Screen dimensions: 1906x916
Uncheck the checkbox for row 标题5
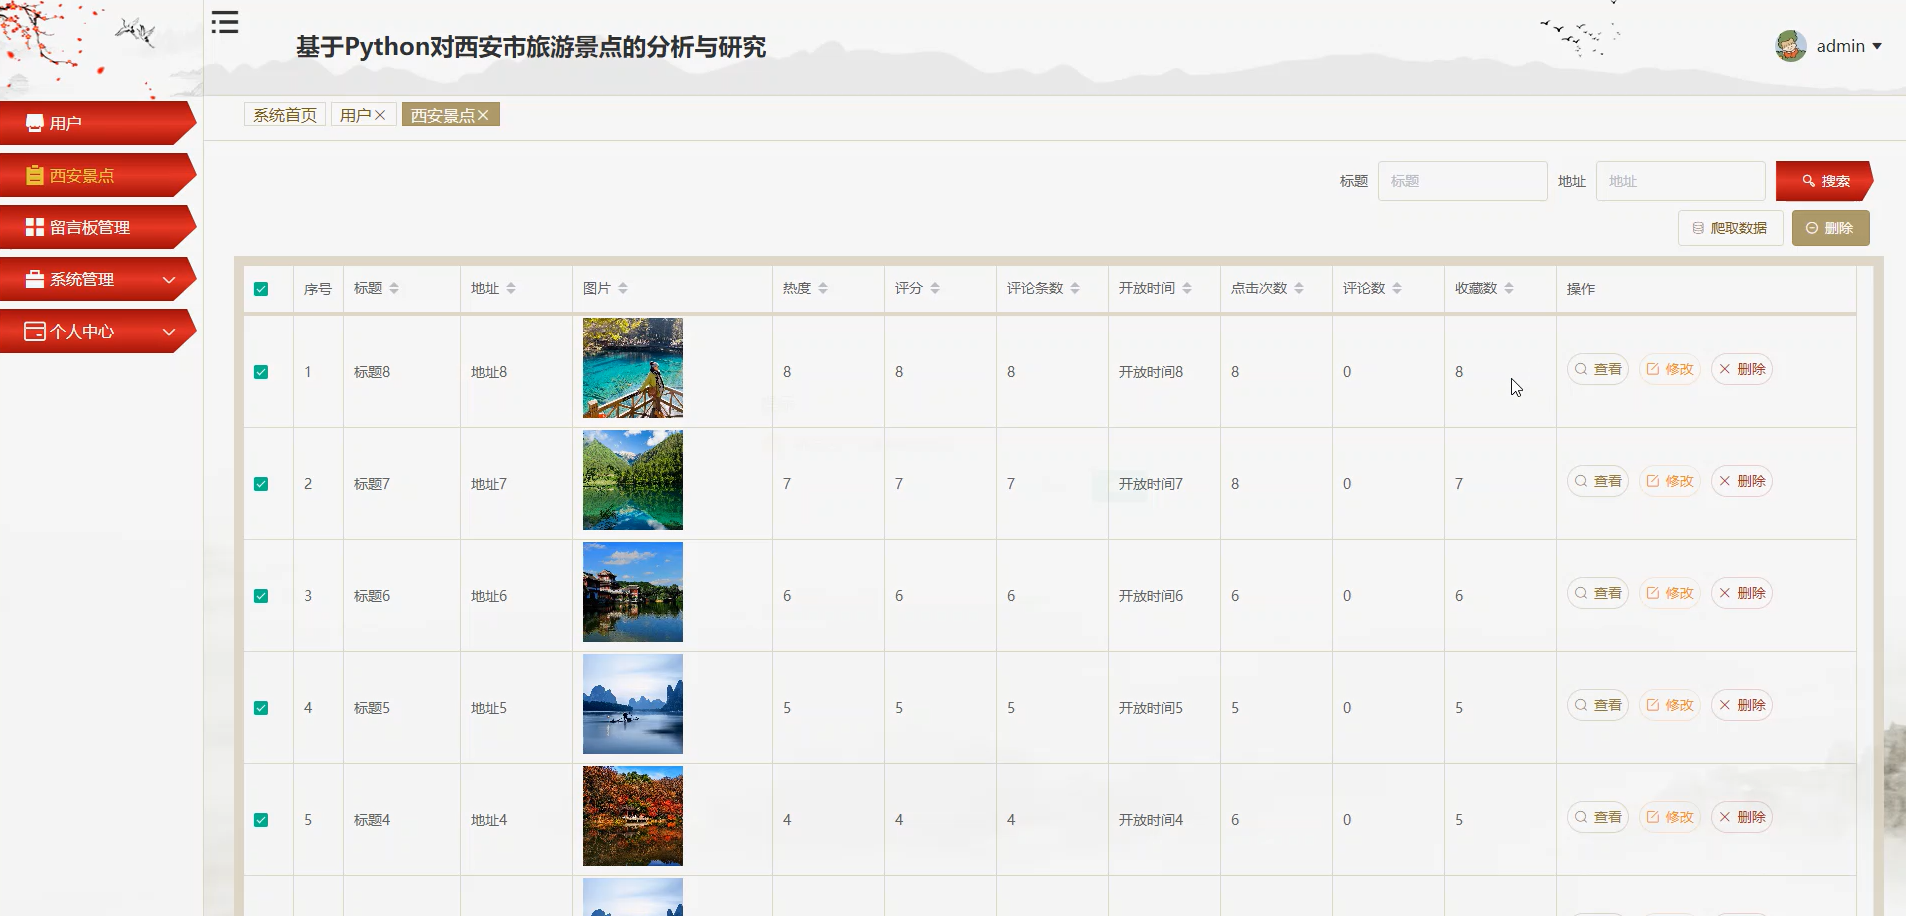[x=261, y=708]
